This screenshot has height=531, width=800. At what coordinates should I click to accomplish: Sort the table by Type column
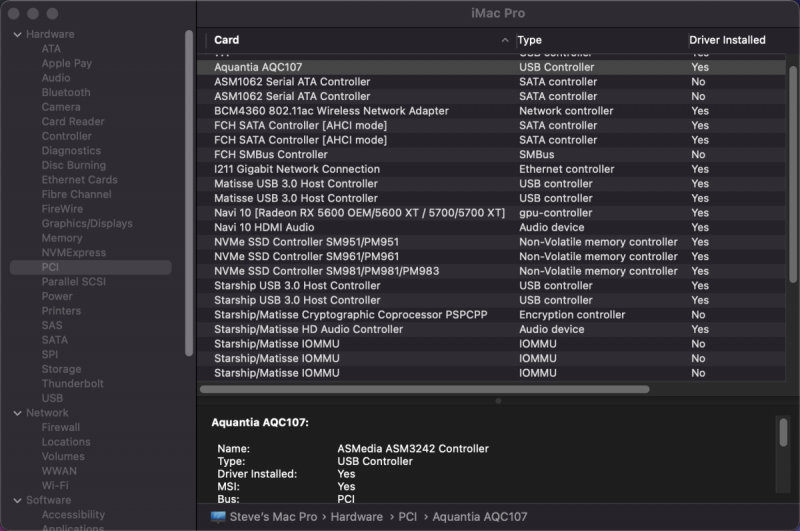[x=530, y=40]
